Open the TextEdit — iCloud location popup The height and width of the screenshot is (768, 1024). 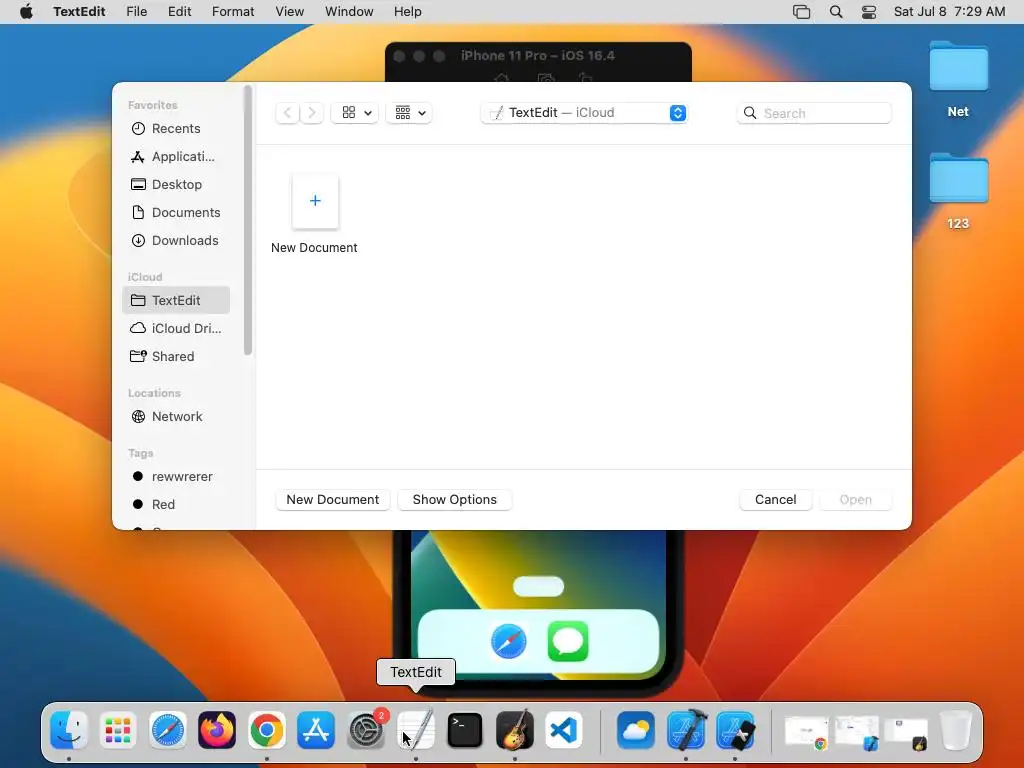click(x=584, y=113)
